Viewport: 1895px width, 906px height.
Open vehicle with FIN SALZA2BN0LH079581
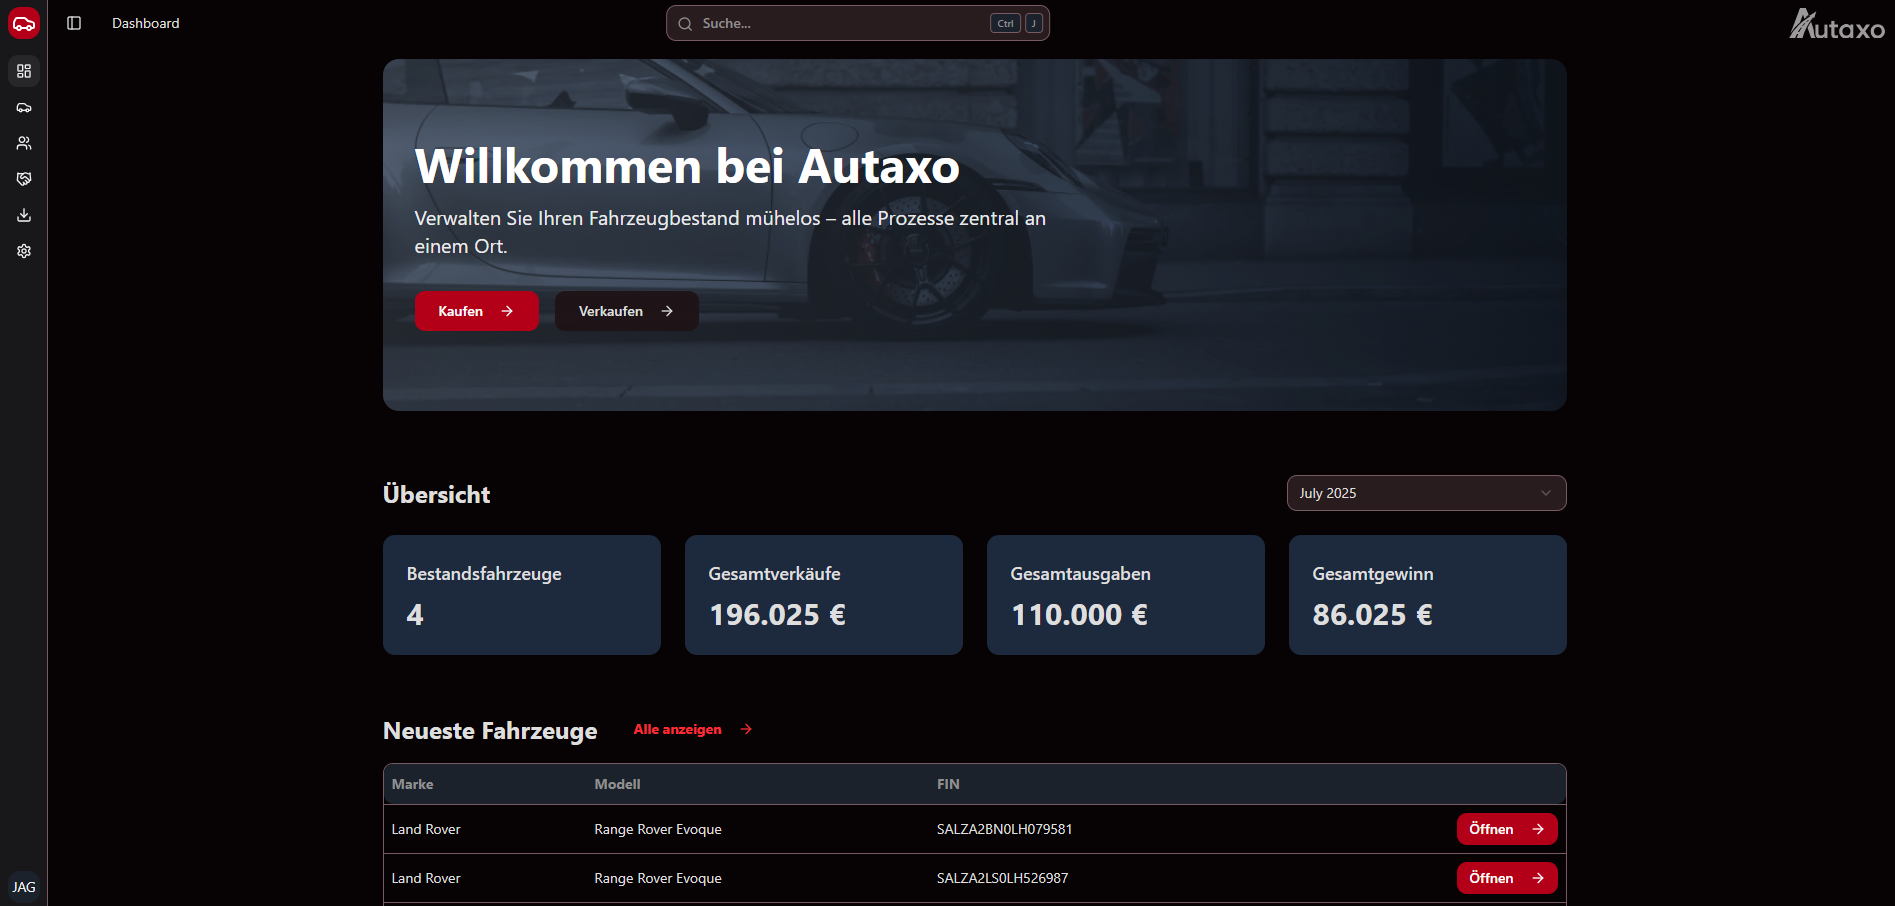(x=1507, y=829)
